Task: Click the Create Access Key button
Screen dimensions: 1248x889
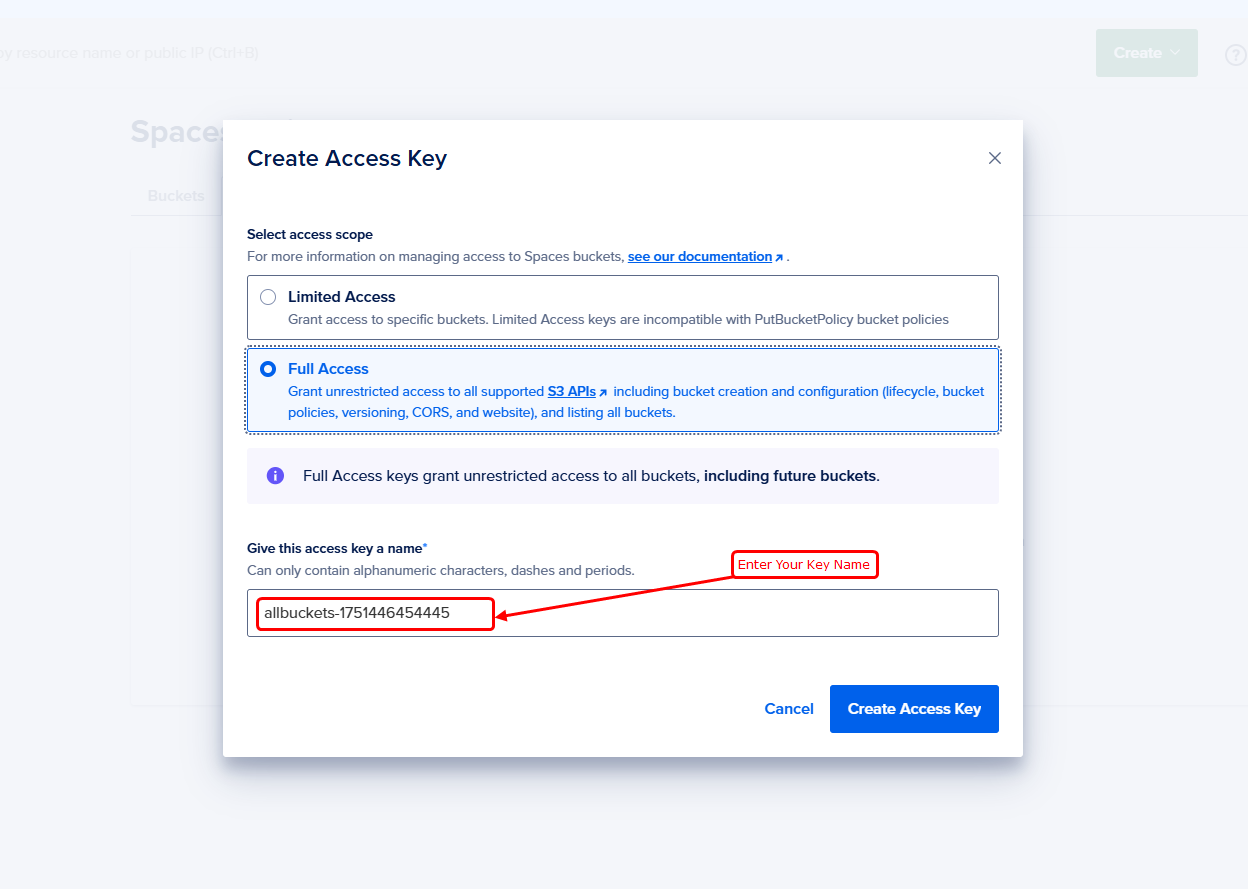Action: [x=914, y=709]
